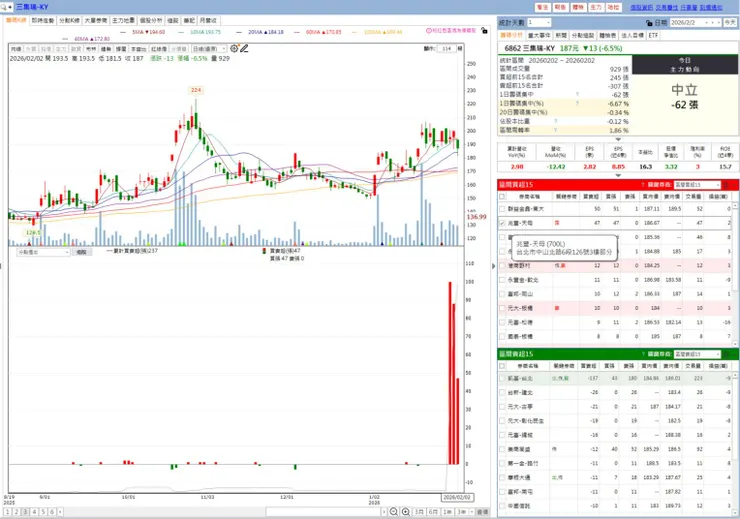Click the 6862 三集瑞-KY stock title
The width and height of the screenshot is (740, 519).
click(530, 48)
